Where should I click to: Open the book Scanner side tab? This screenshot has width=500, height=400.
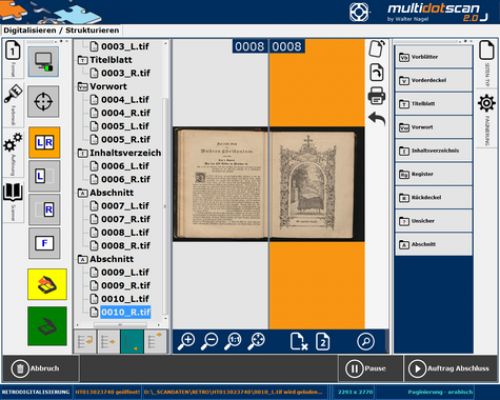click(13, 201)
